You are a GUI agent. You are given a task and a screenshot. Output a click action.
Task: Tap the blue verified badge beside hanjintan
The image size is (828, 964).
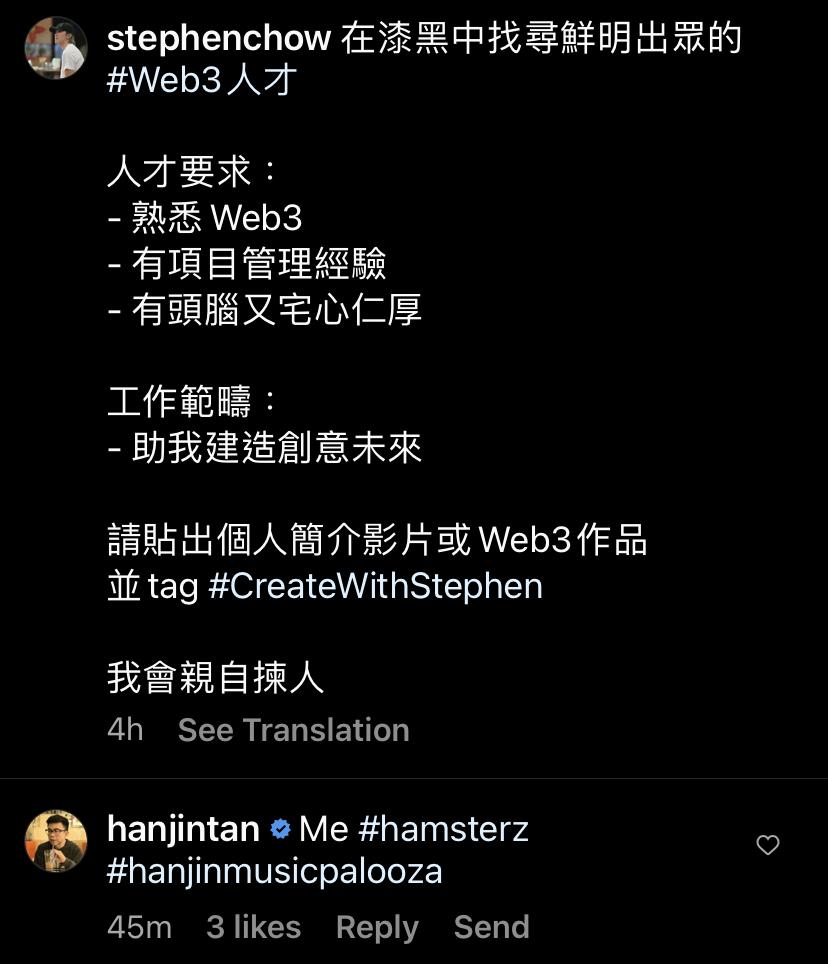[x=280, y=829]
